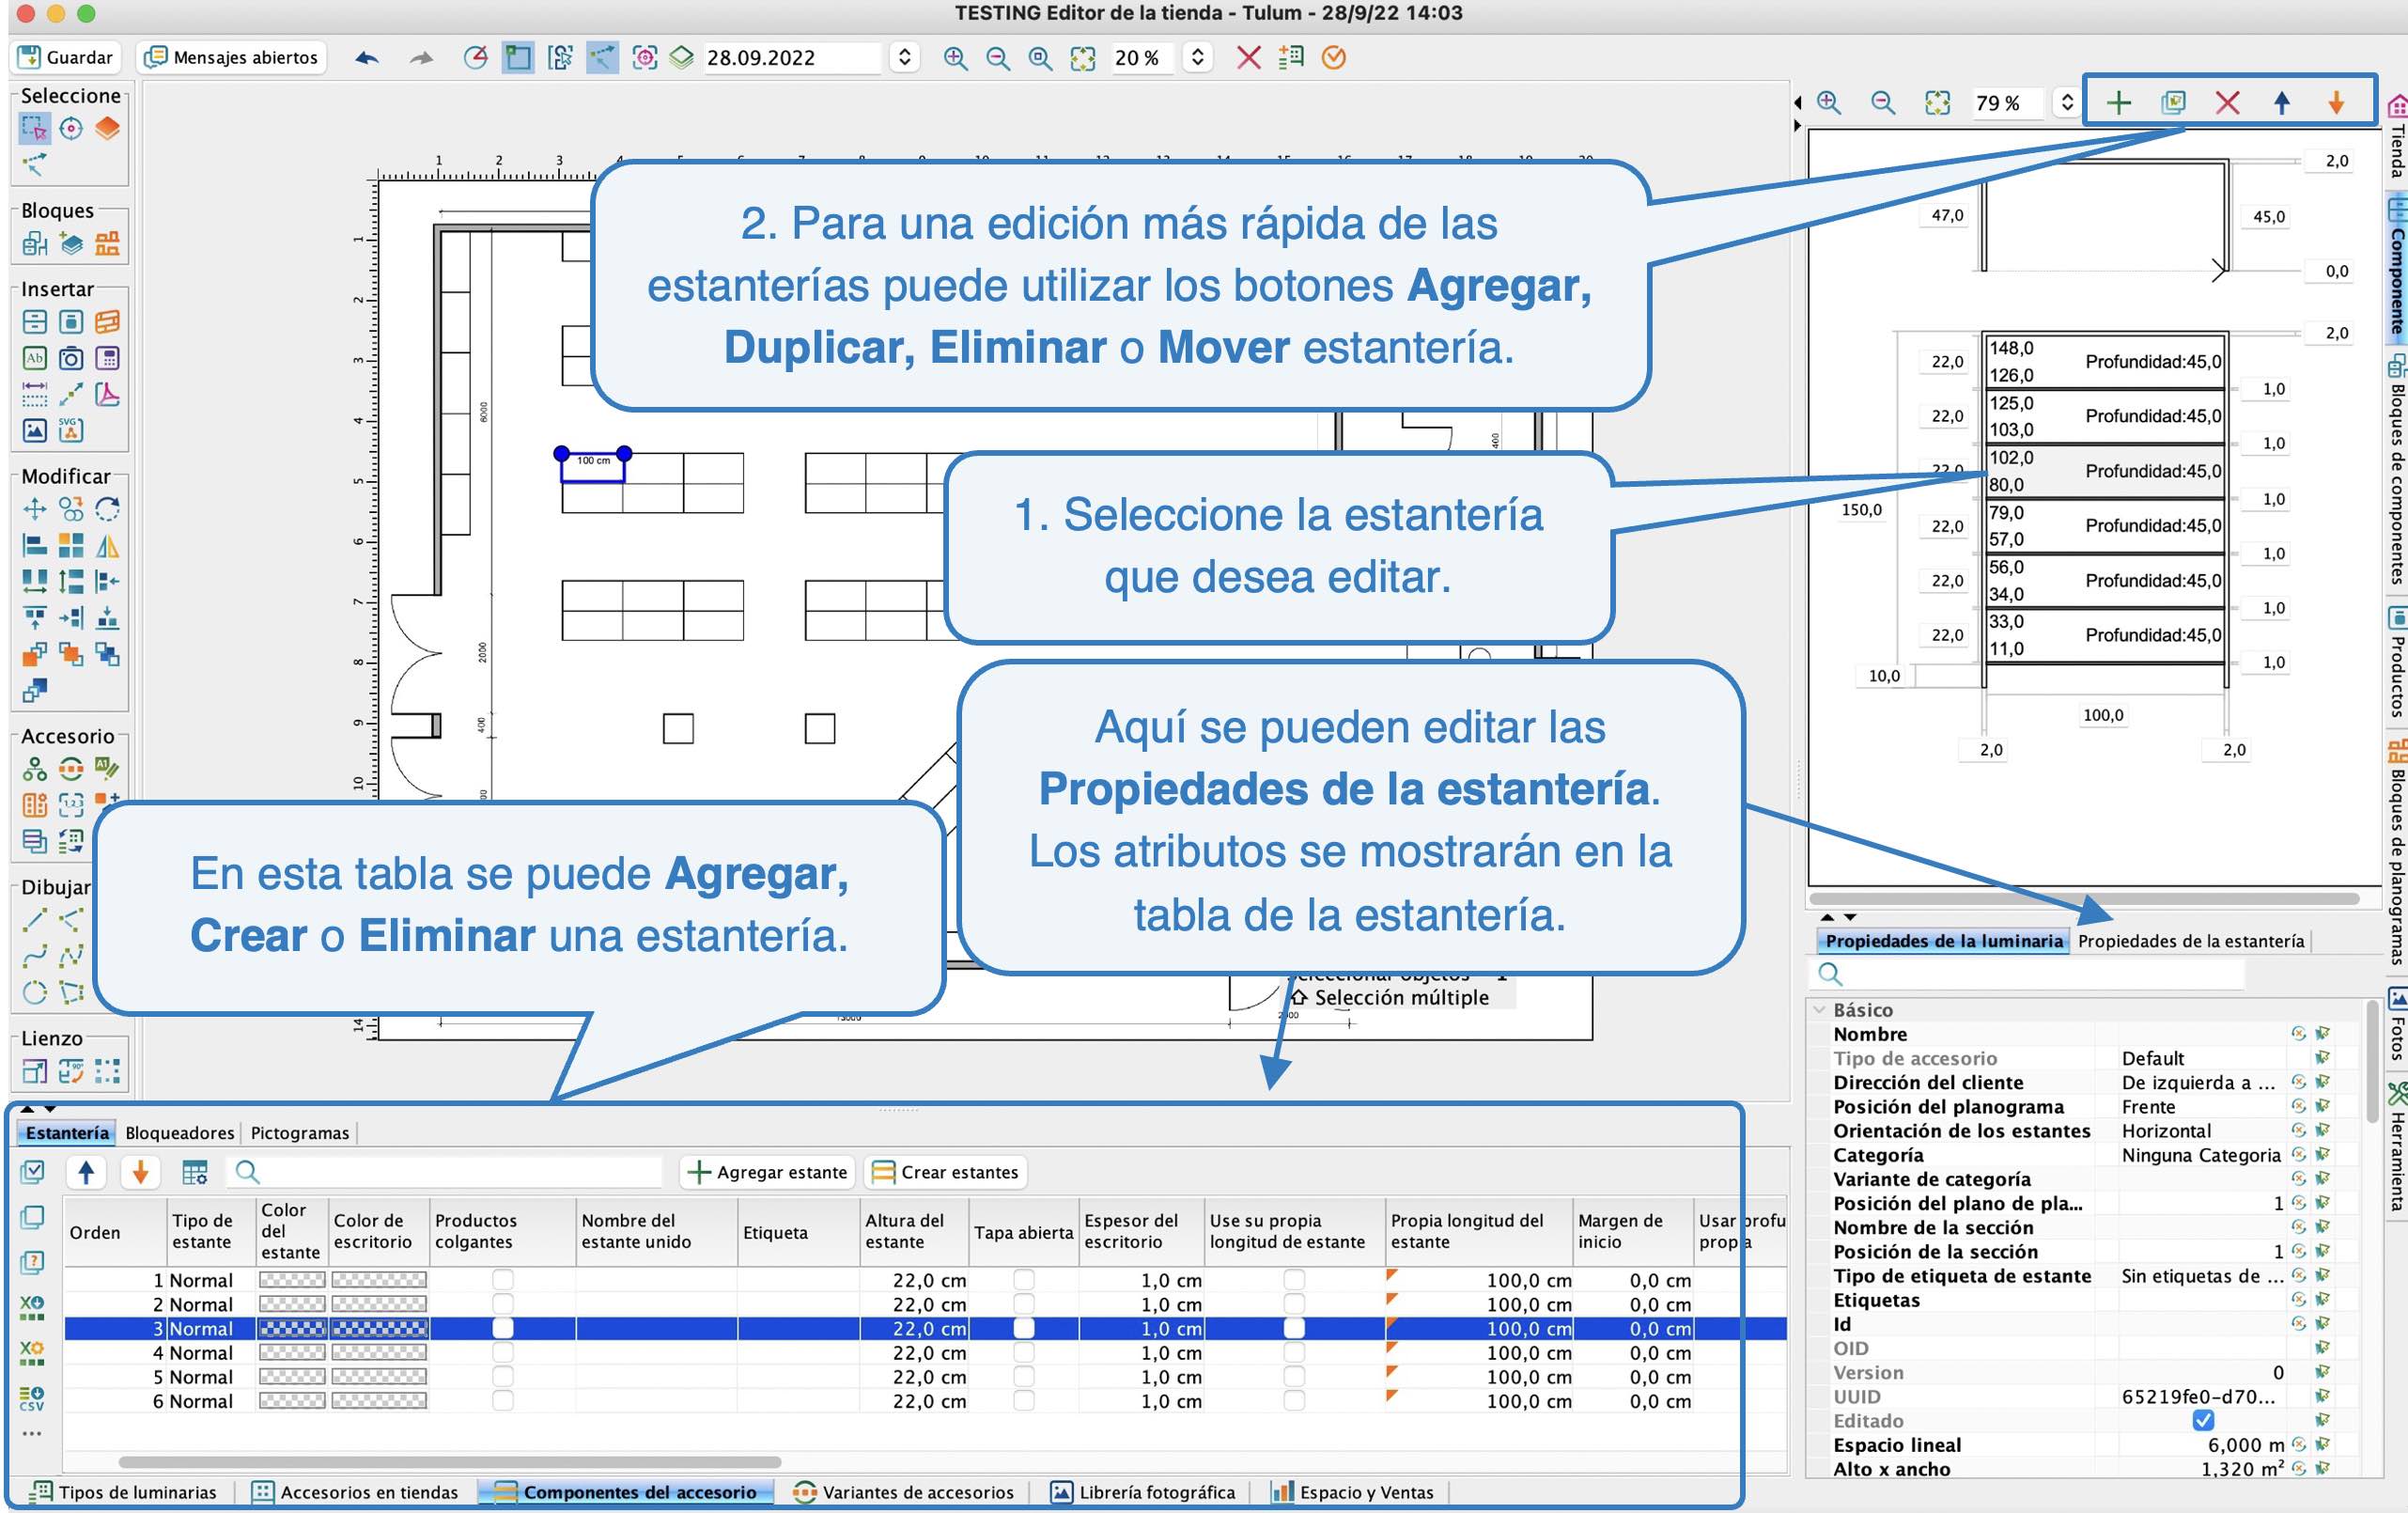Open Librería fotográfica tab
This screenshot has height=1513, width=2408.
point(1143,1492)
